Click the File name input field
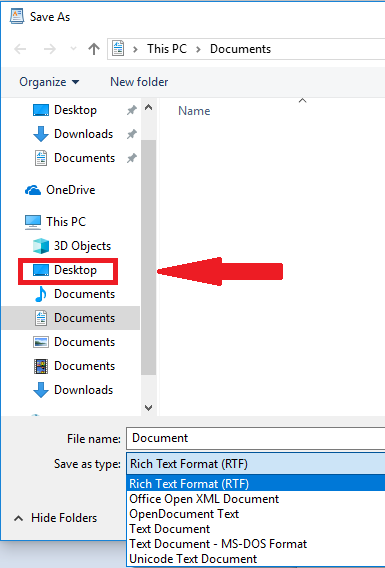Screen dimensions: 385x568 (256, 438)
